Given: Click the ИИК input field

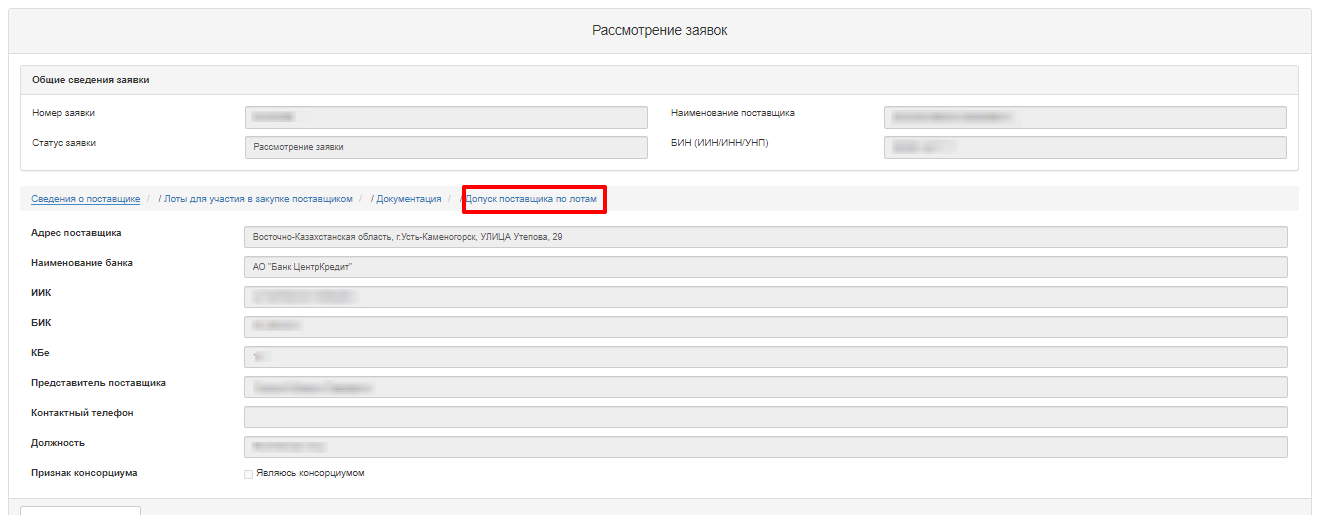Looking at the screenshot, I should 765,297.
